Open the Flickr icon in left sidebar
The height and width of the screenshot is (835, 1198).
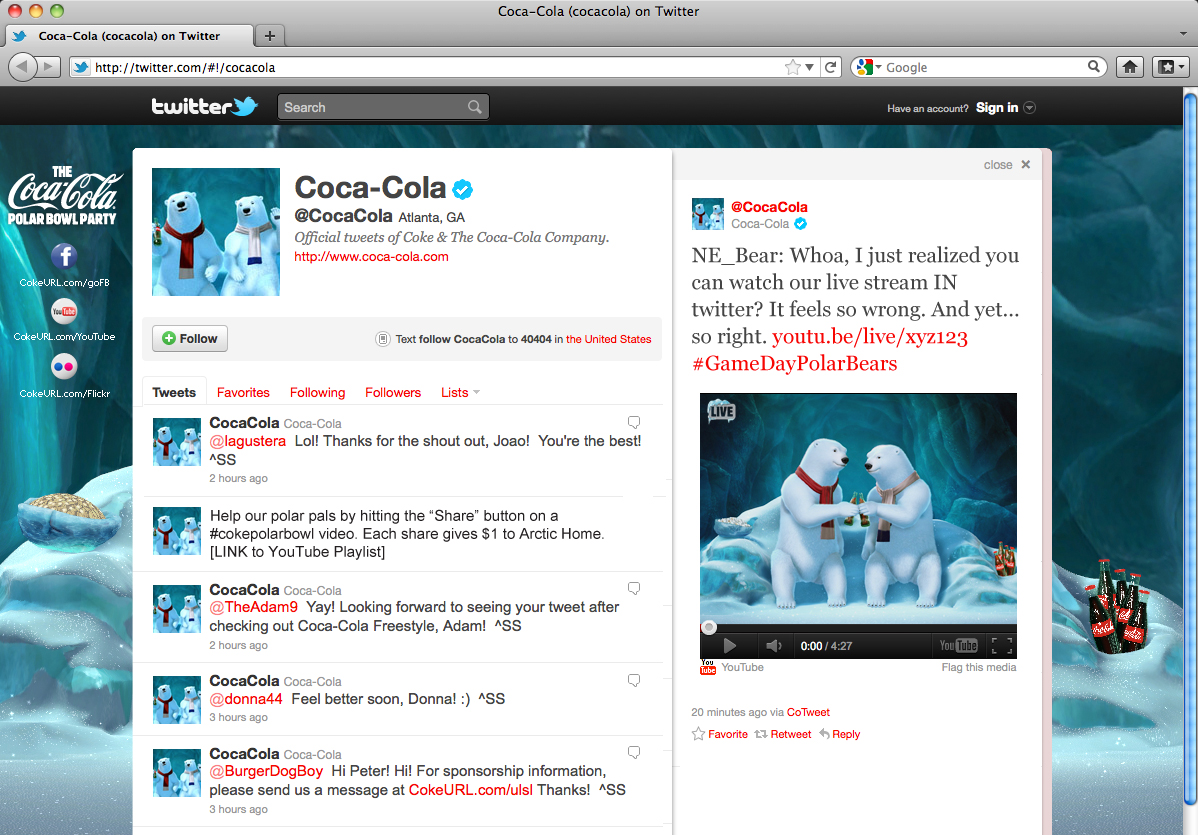[x=64, y=367]
